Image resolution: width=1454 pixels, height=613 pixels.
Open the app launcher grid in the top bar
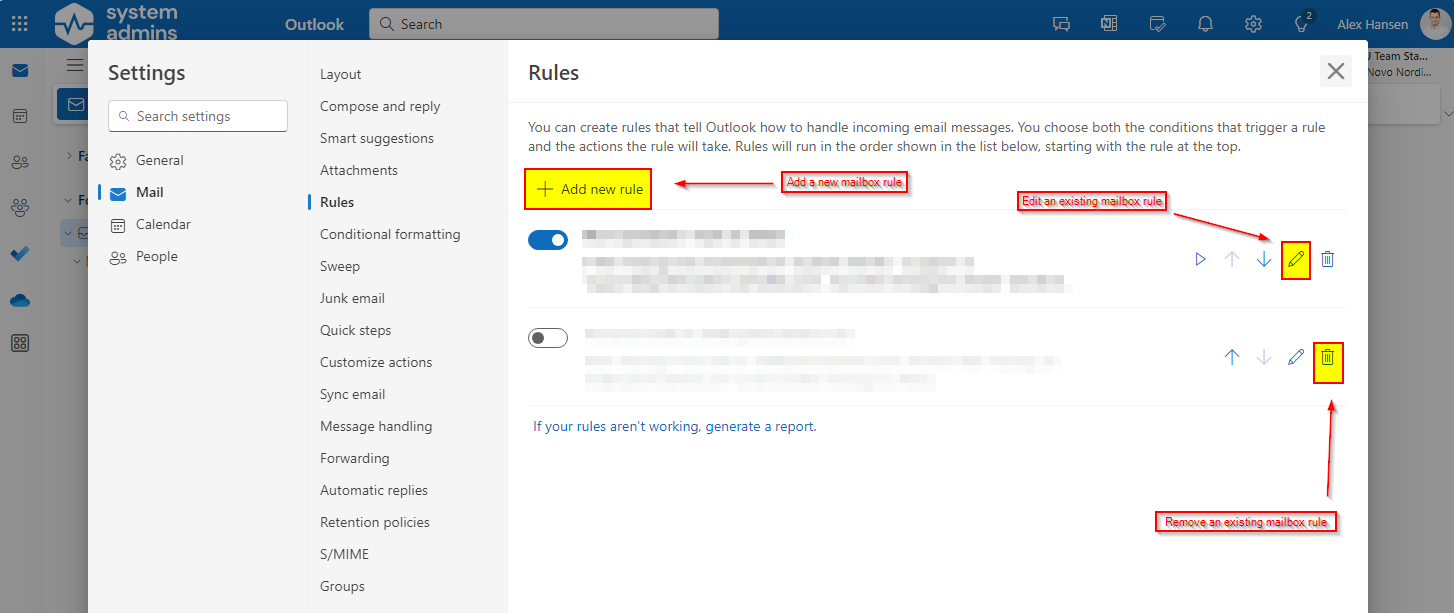(x=19, y=22)
